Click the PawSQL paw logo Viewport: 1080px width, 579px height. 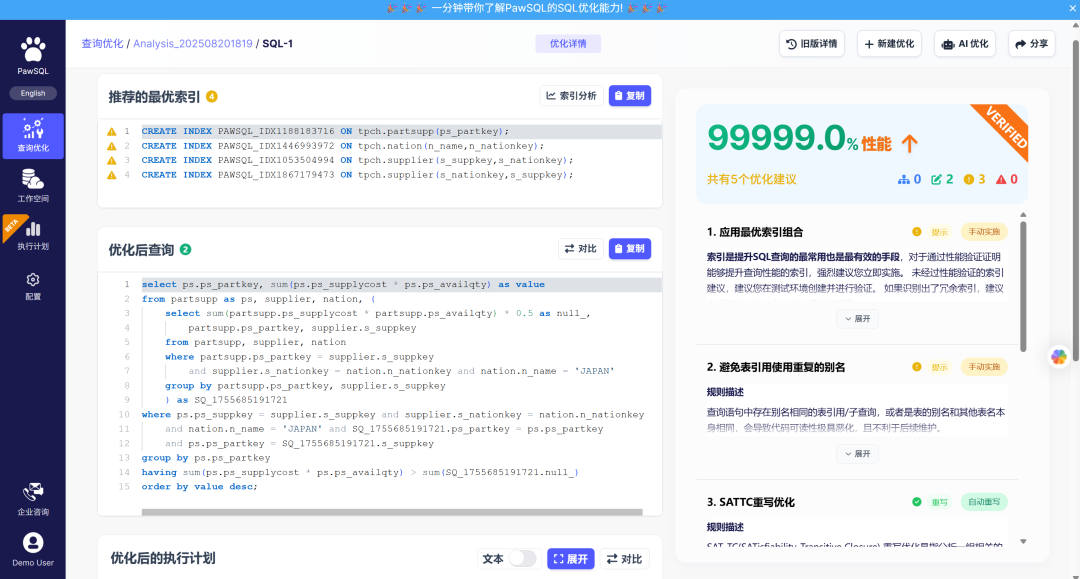[x=32, y=50]
